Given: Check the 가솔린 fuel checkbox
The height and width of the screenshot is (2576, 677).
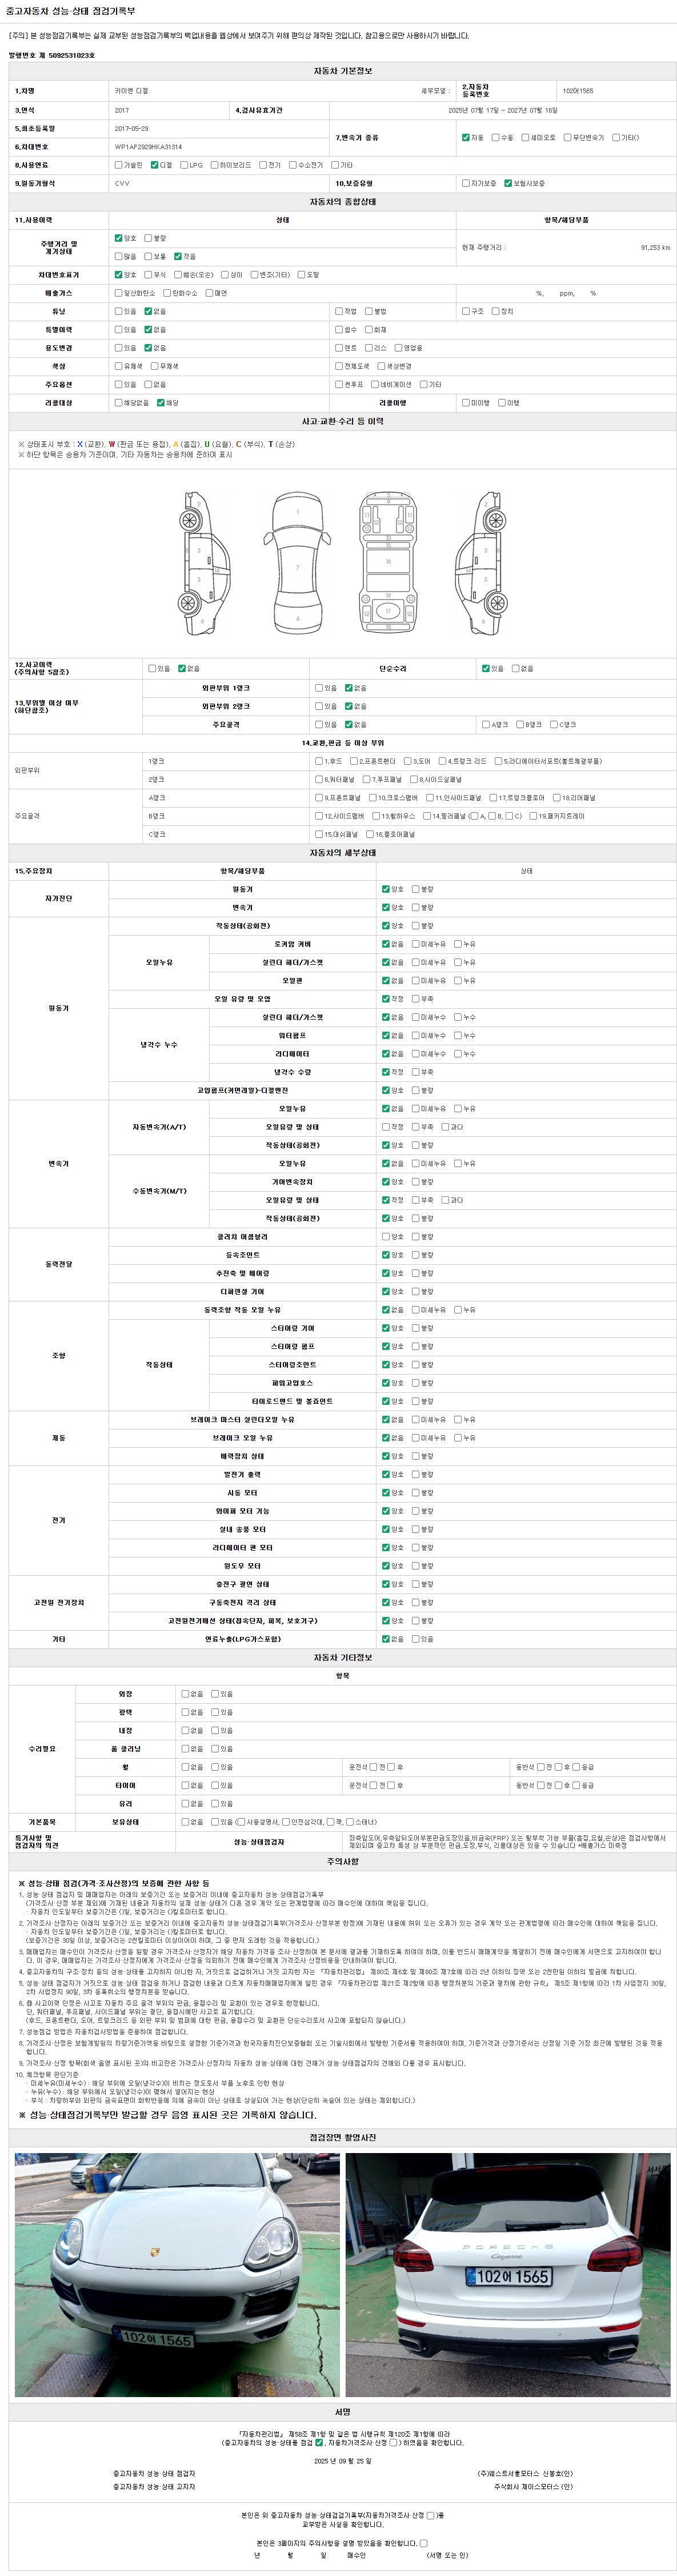Looking at the screenshot, I should 118,165.
